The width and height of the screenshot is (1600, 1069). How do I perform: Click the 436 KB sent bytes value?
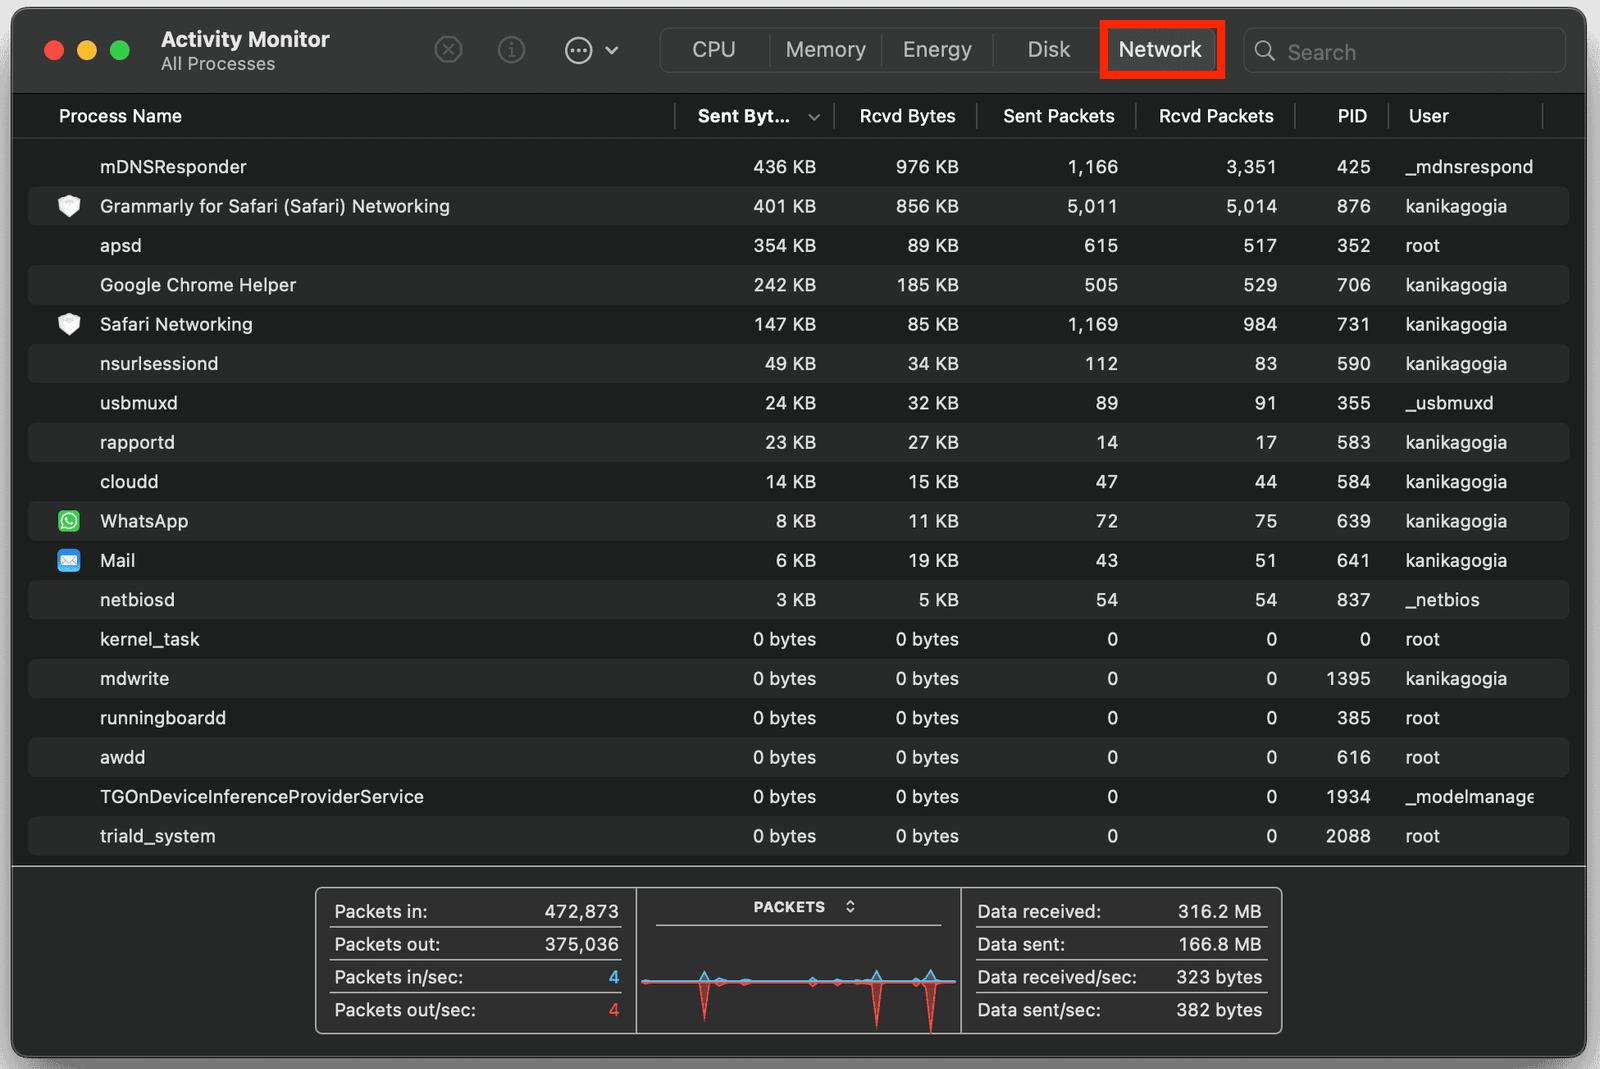(784, 167)
